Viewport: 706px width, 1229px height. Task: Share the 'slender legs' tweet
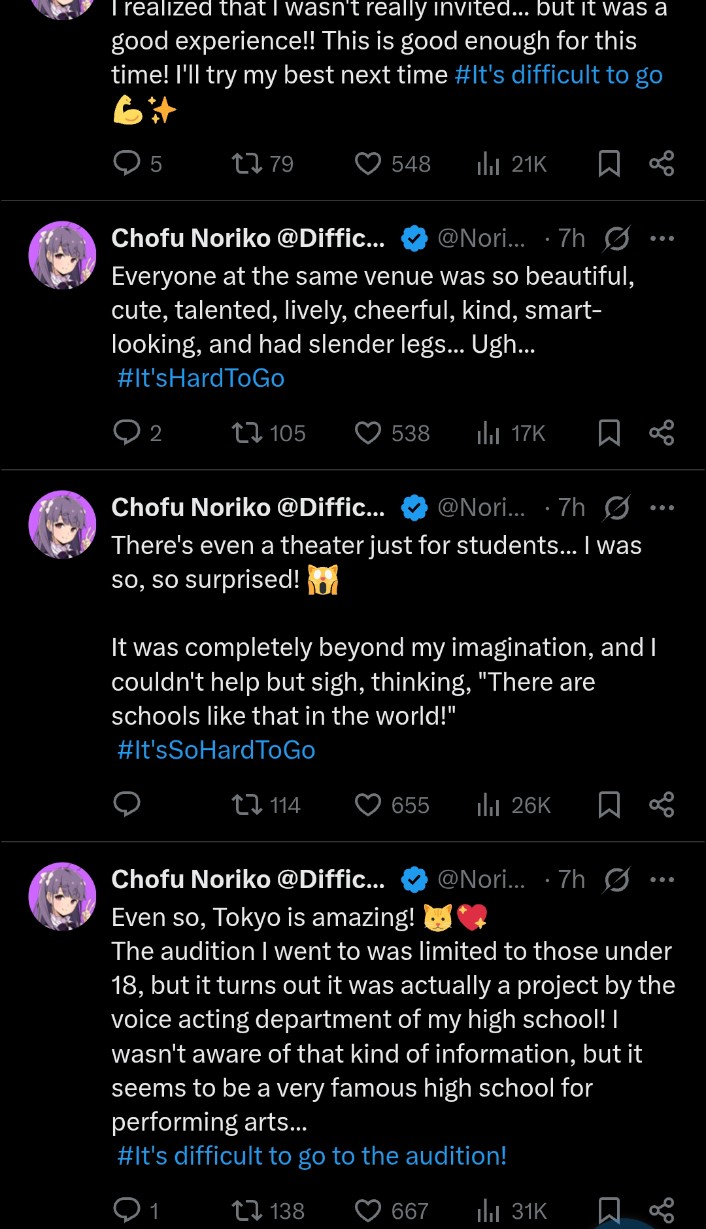coord(662,432)
